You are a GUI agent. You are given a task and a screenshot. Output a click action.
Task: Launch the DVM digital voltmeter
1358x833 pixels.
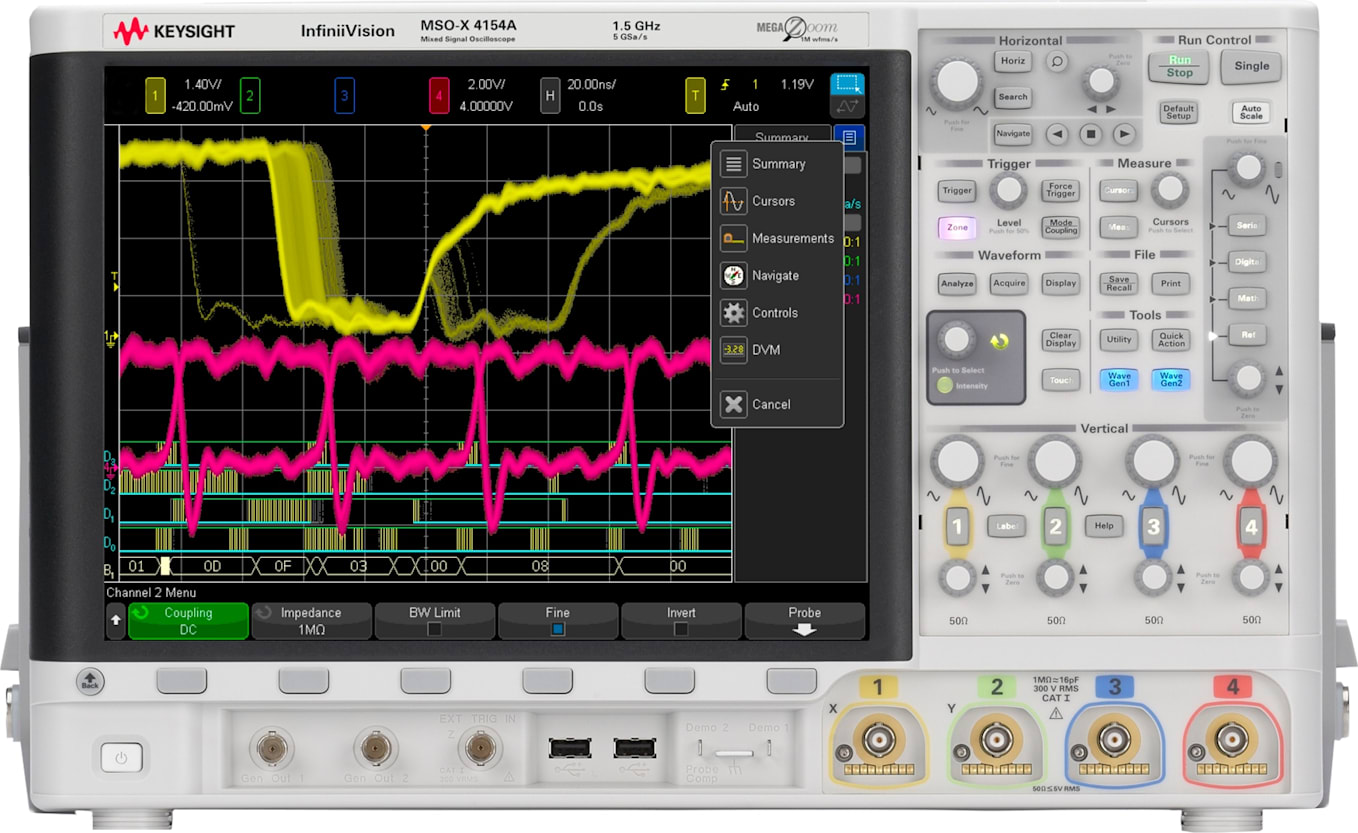click(765, 350)
